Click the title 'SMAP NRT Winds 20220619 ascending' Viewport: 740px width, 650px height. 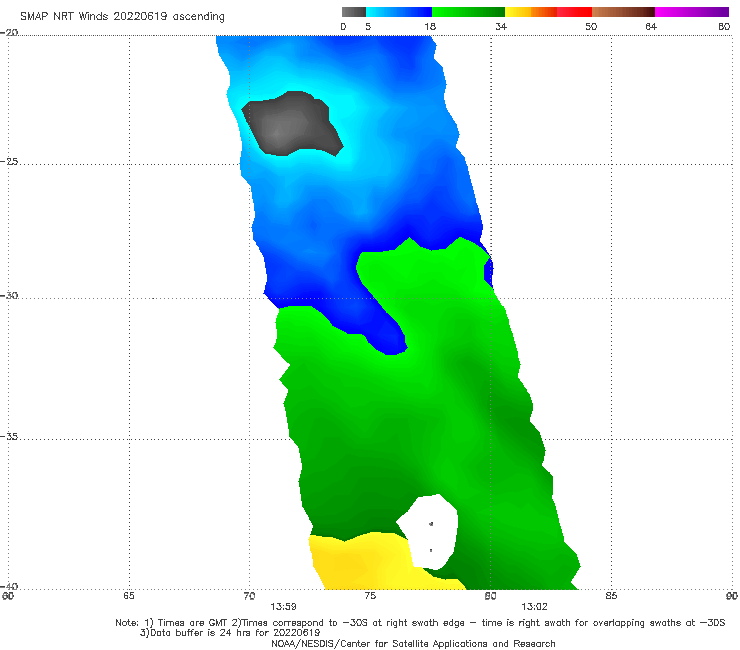click(122, 17)
